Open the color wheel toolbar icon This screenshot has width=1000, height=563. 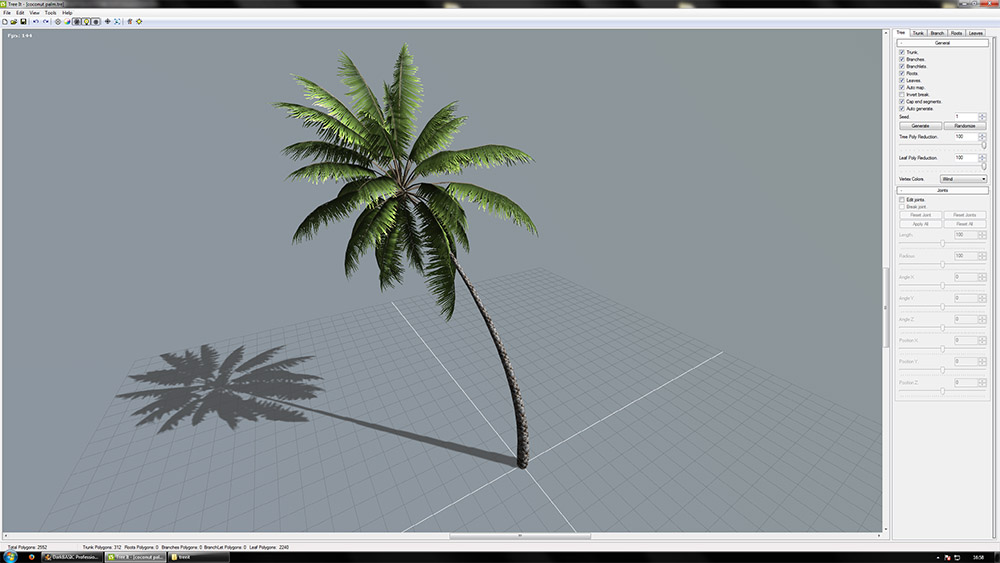[66, 22]
